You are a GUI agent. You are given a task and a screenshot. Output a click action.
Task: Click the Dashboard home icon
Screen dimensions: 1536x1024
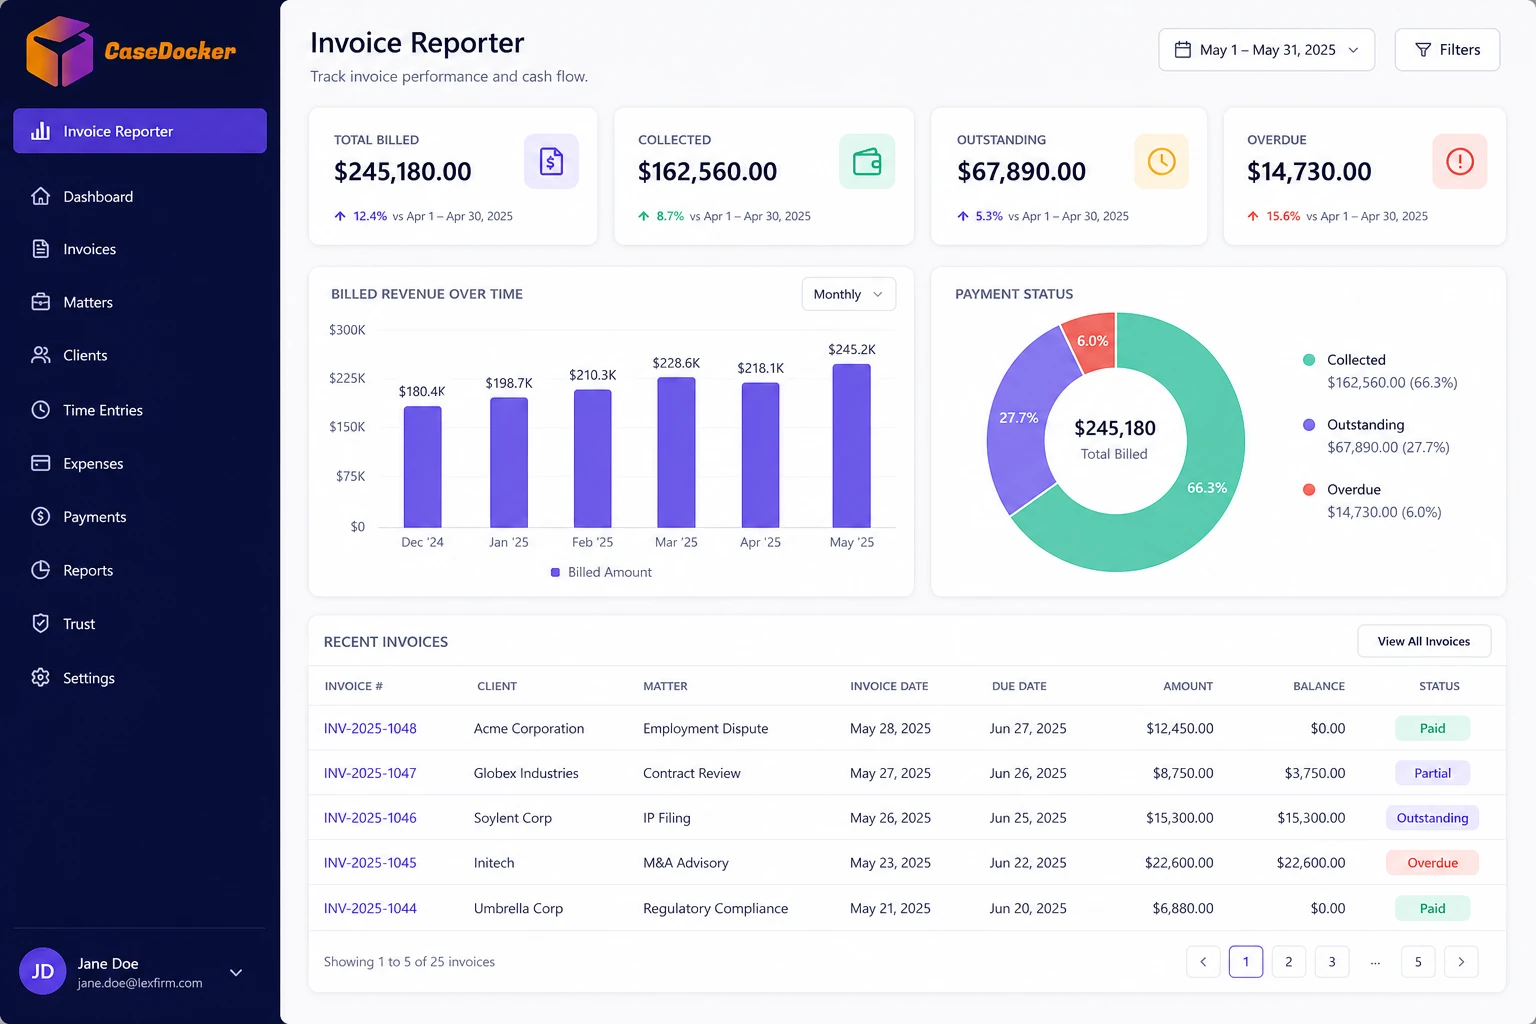point(41,196)
